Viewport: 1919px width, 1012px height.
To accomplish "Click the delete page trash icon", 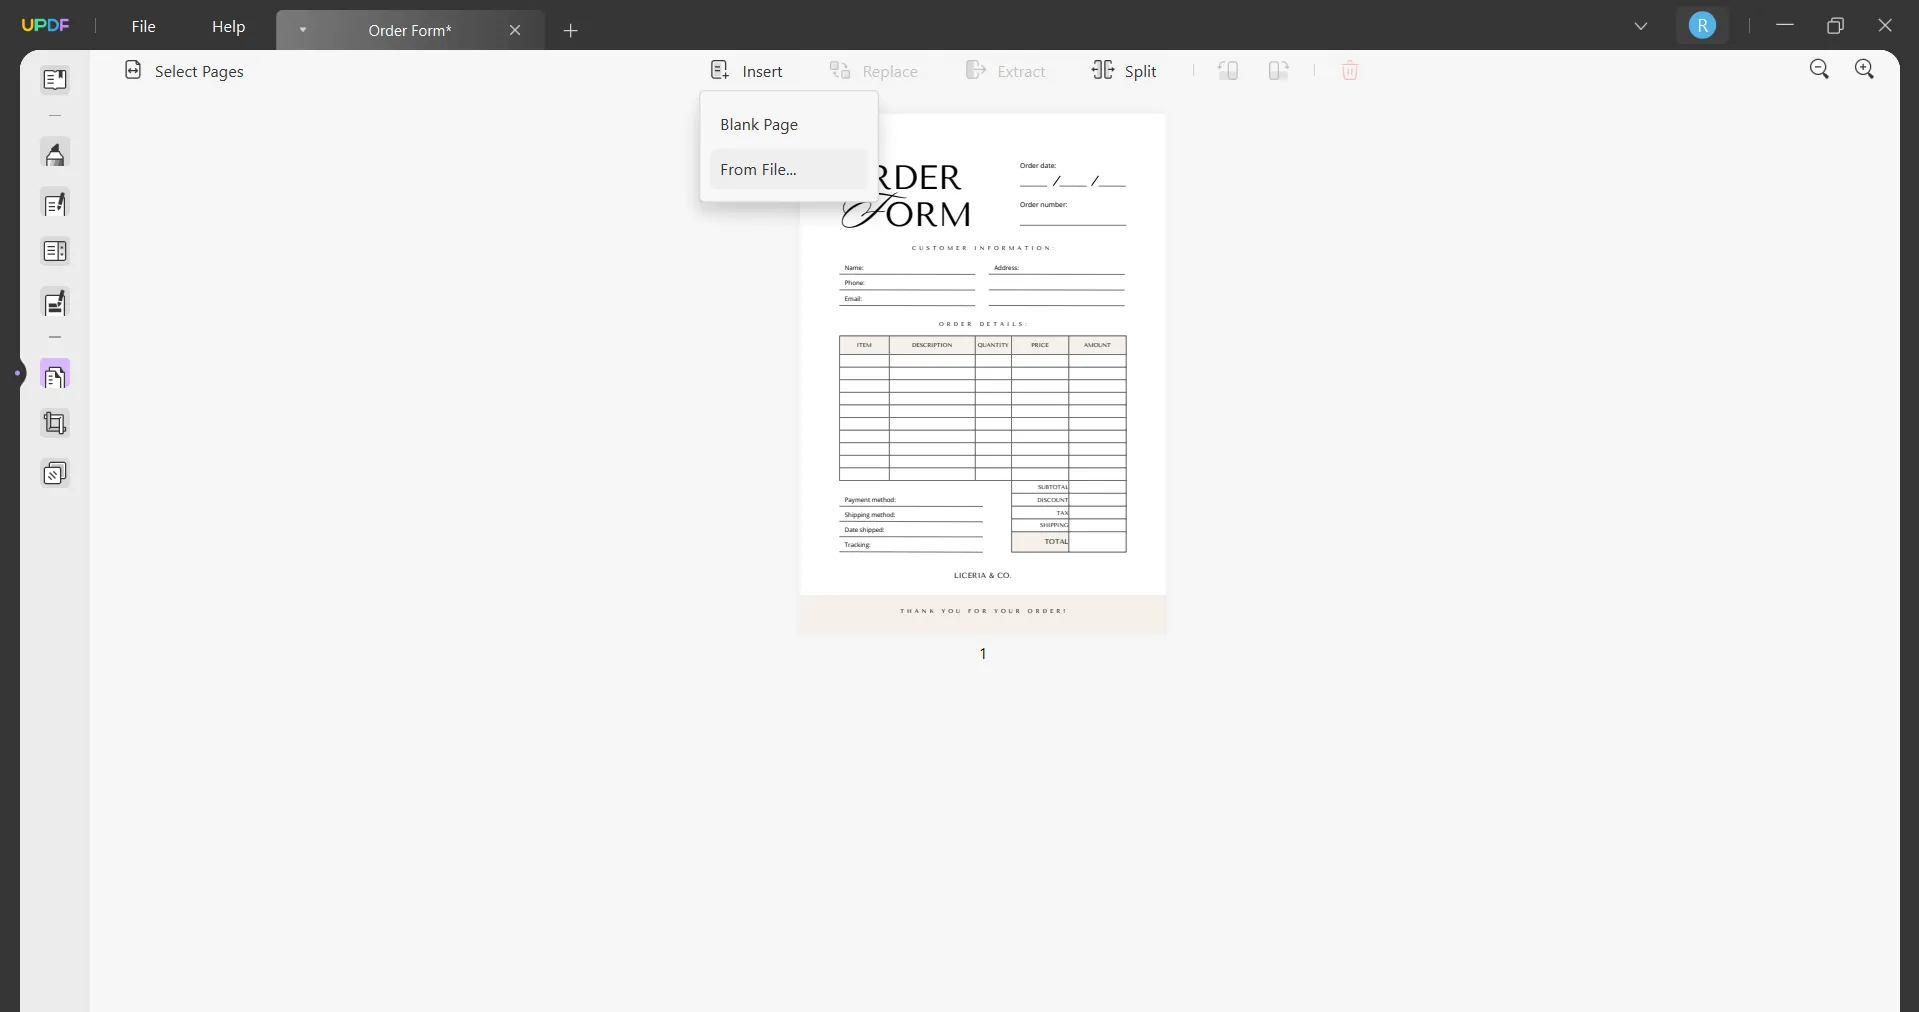I will point(1350,71).
